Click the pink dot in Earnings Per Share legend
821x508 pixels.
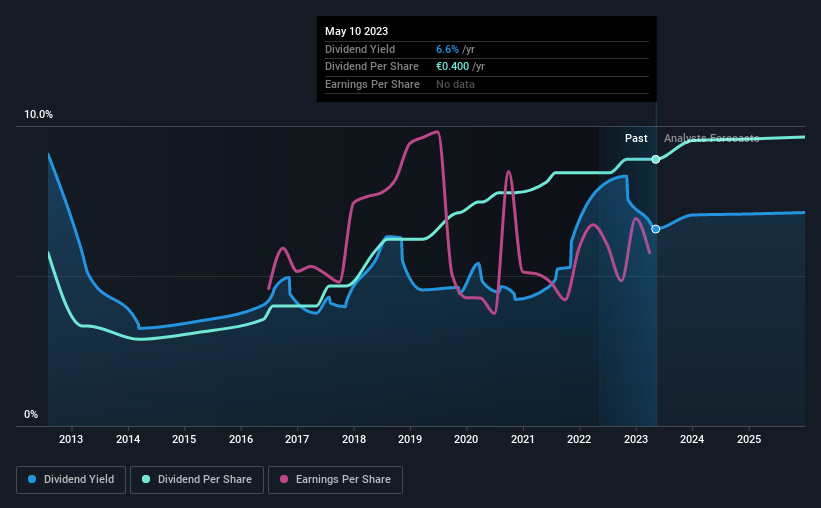[284, 479]
